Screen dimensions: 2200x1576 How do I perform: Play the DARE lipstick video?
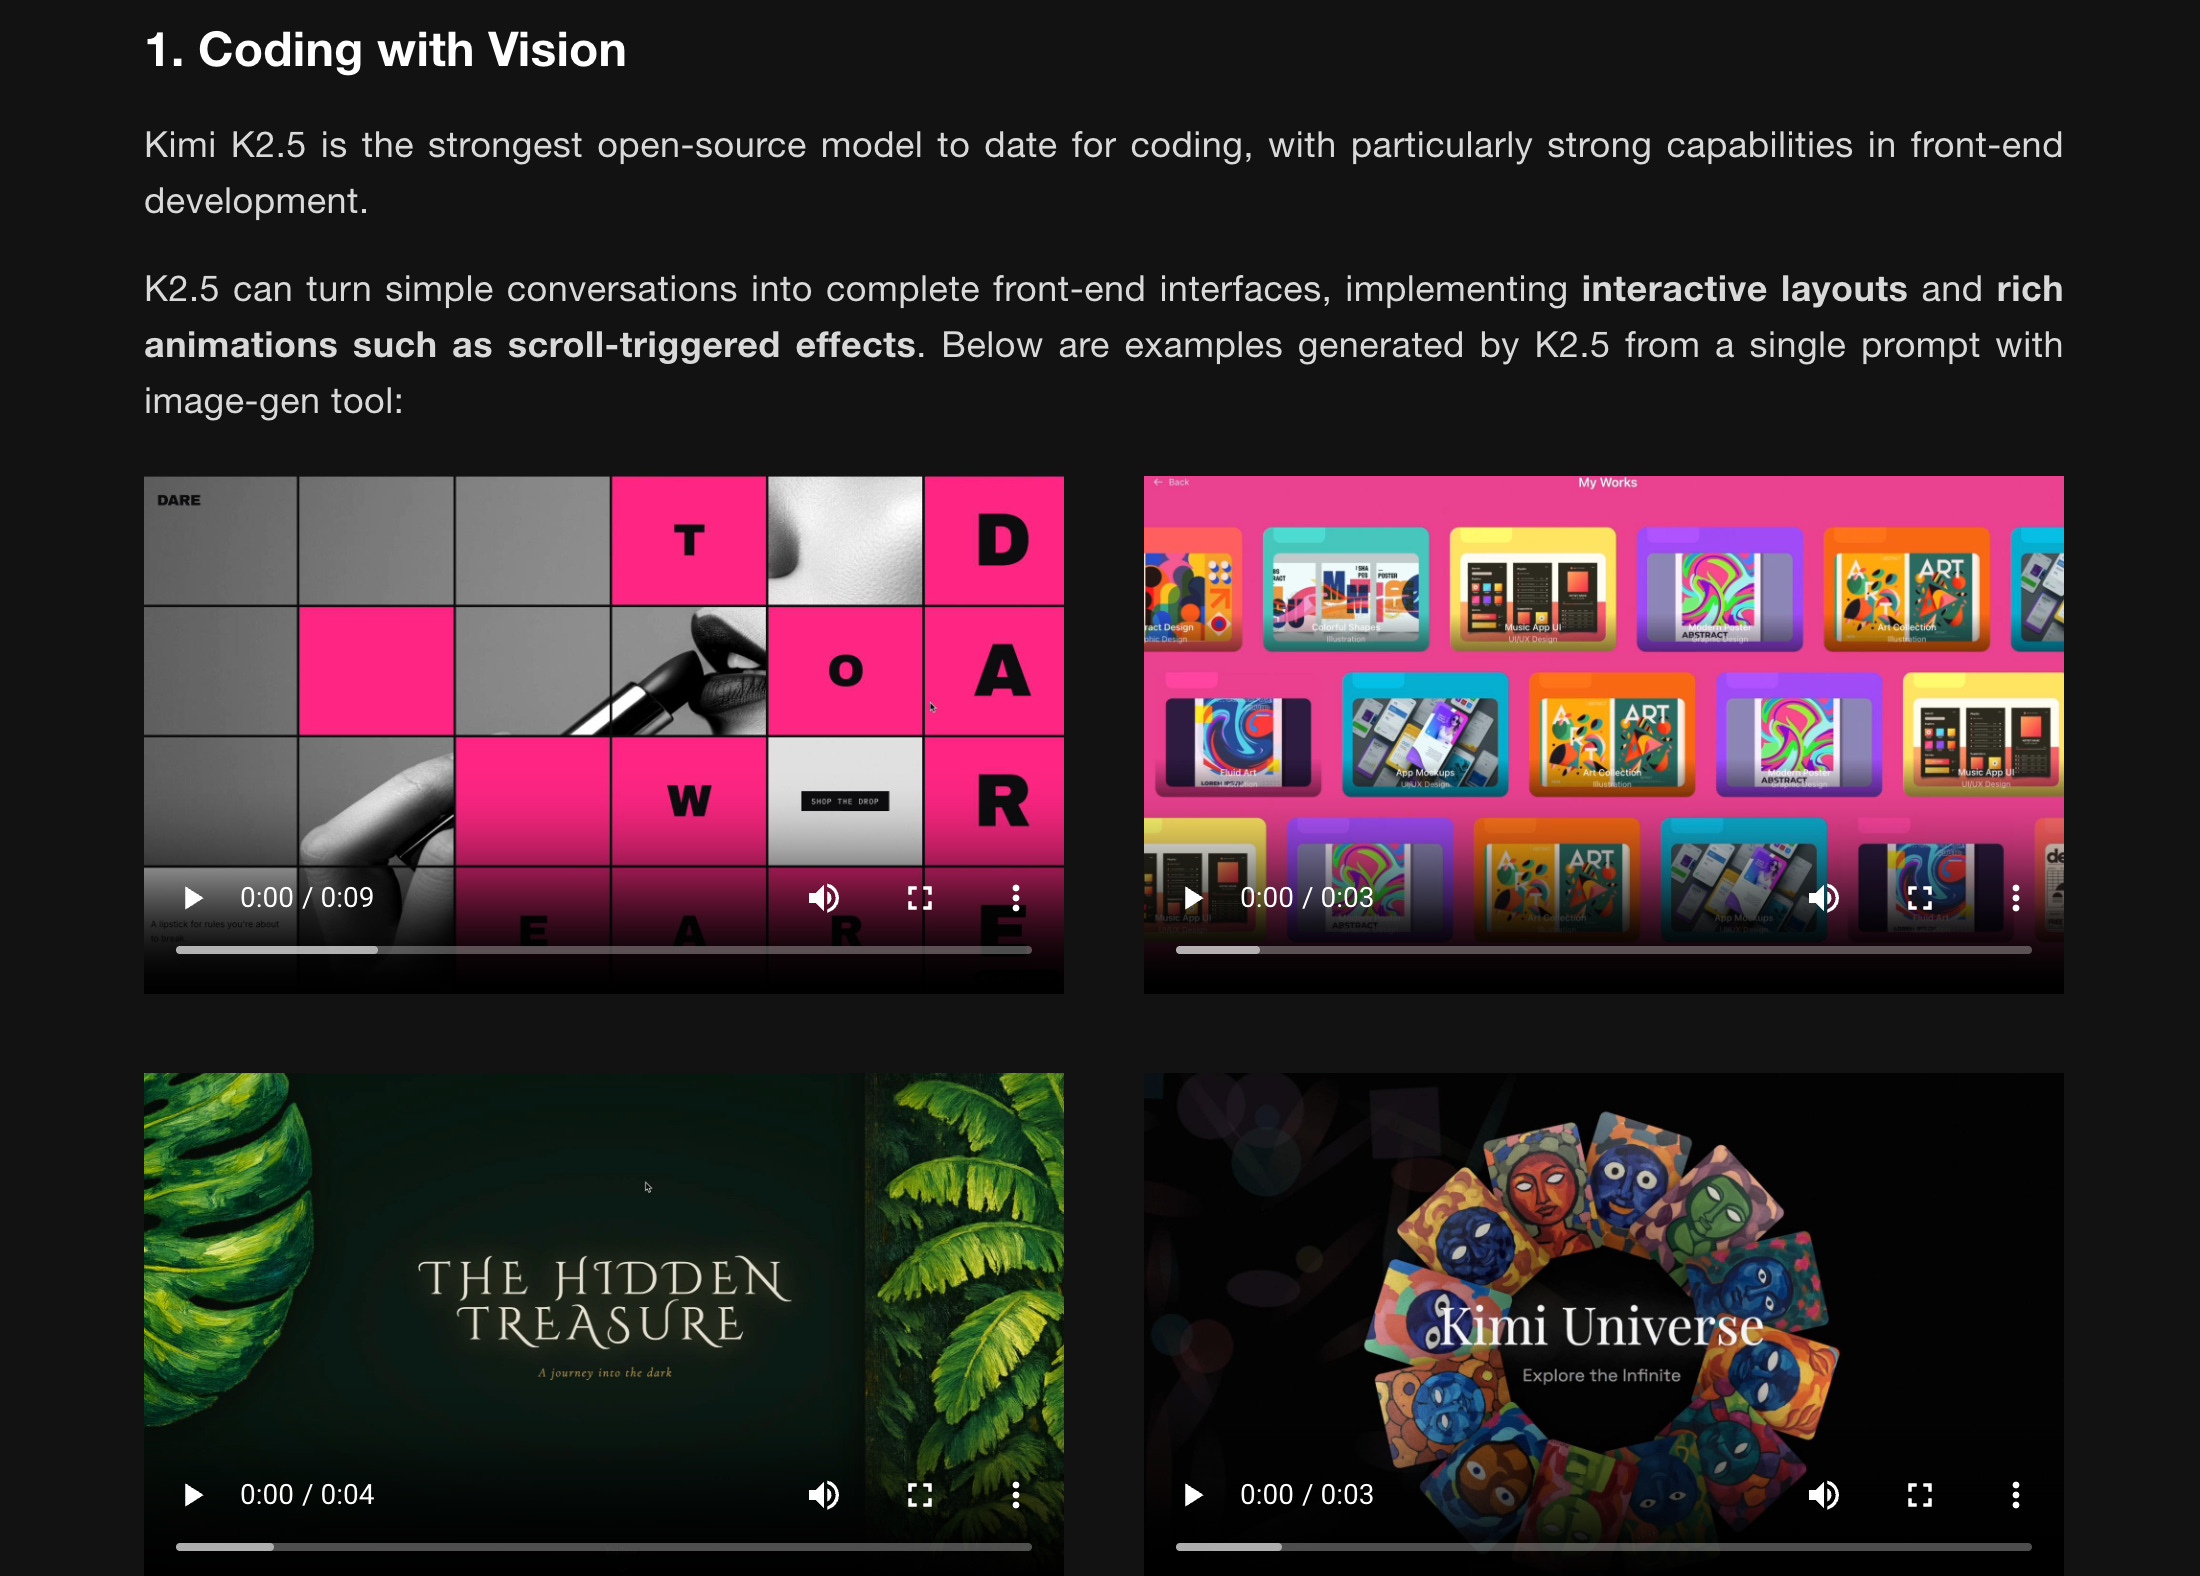coord(193,898)
